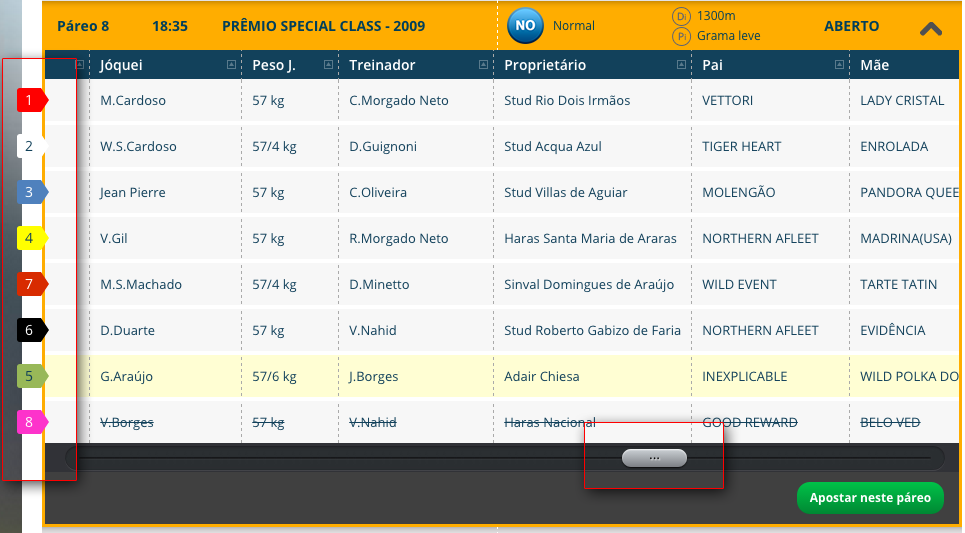The width and height of the screenshot is (965, 533).
Task: Click the Apostar neste páreo button
Action: (x=870, y=498)
